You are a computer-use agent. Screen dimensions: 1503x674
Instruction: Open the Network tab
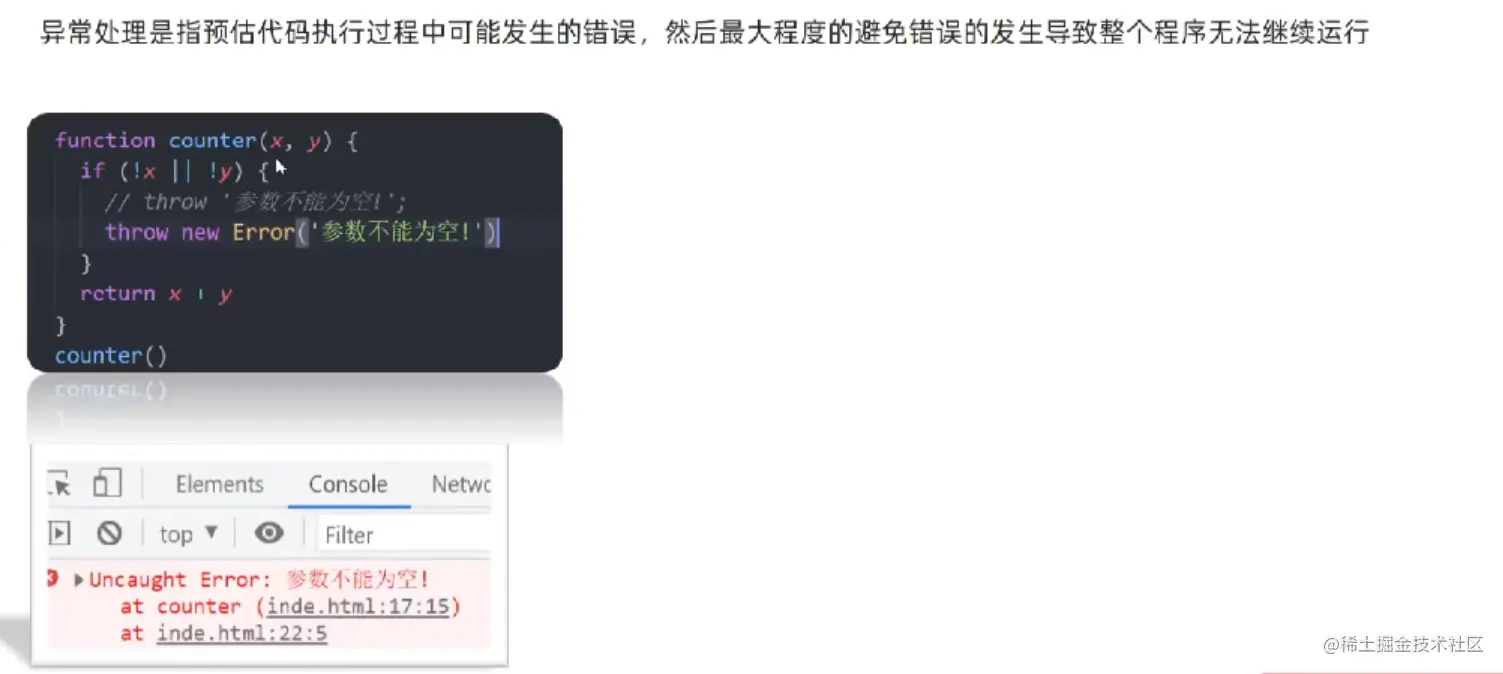click(461, 484)
